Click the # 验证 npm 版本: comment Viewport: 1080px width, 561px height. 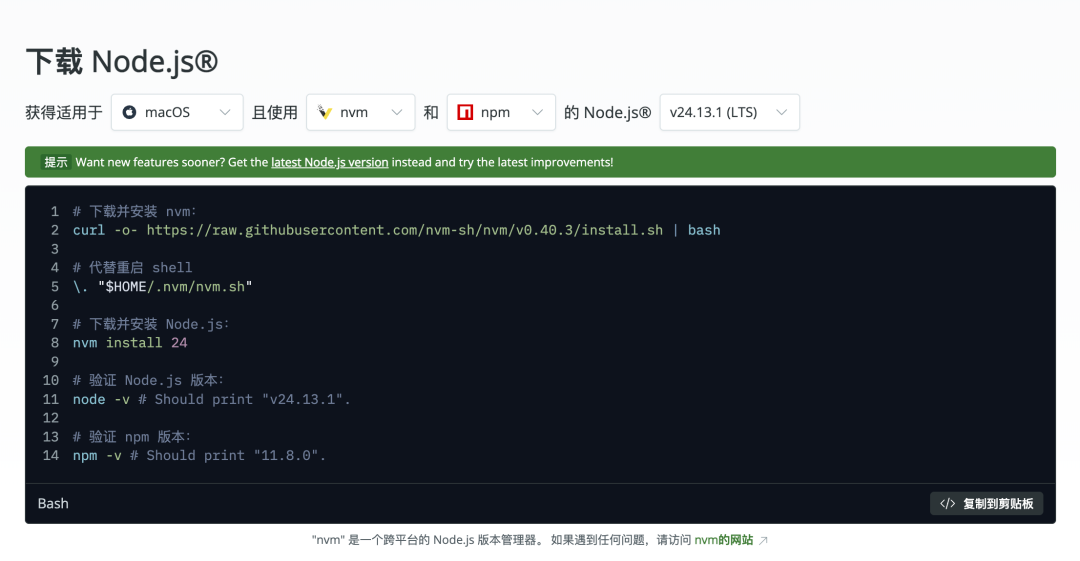click(132, 437)
